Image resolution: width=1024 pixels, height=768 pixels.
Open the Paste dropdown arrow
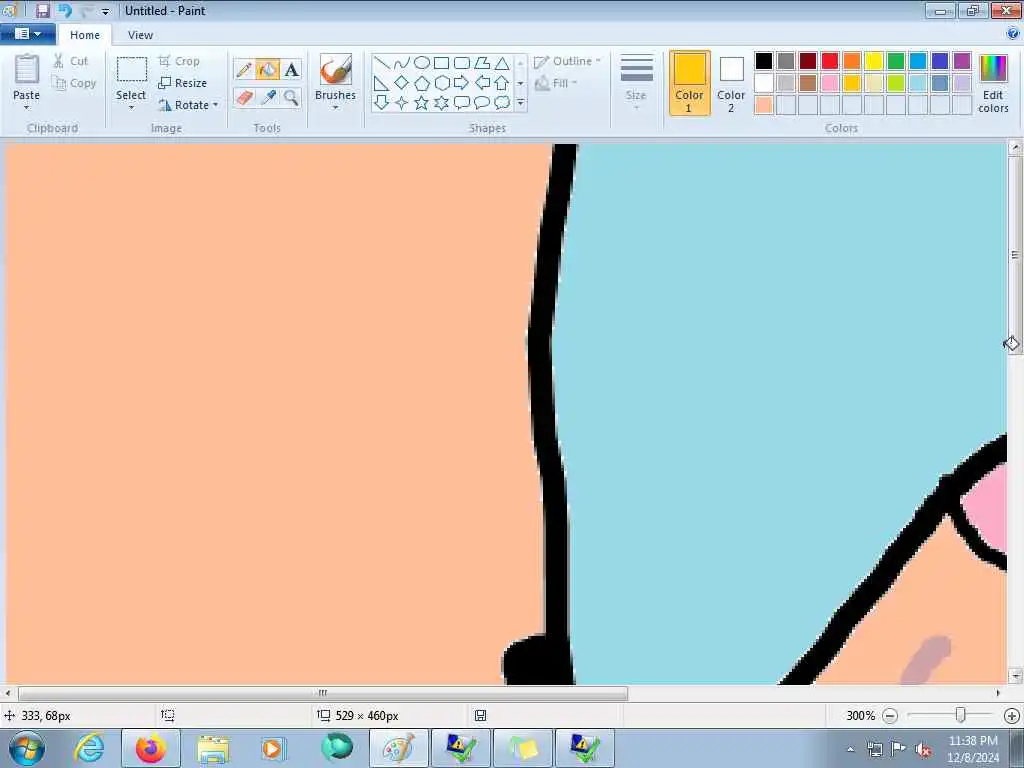click(26, 108)
